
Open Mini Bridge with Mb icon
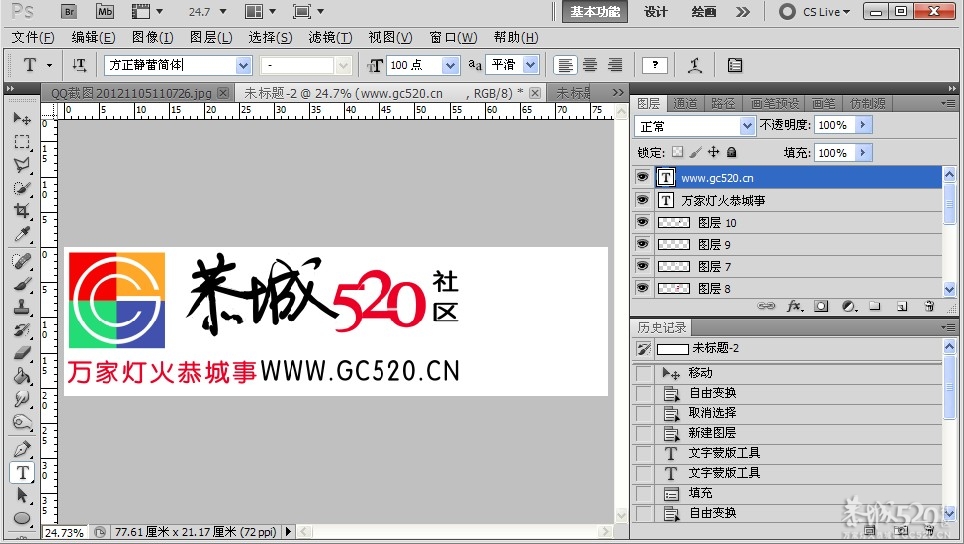coord(105,12)
